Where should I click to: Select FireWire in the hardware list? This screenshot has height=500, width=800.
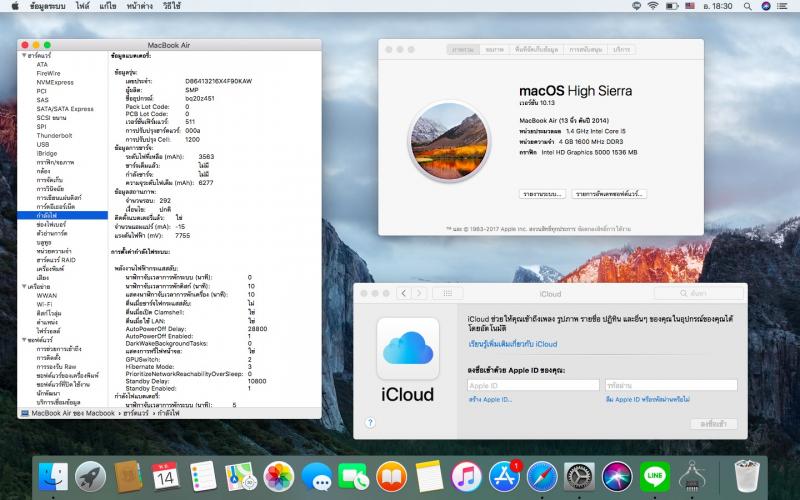48,73
